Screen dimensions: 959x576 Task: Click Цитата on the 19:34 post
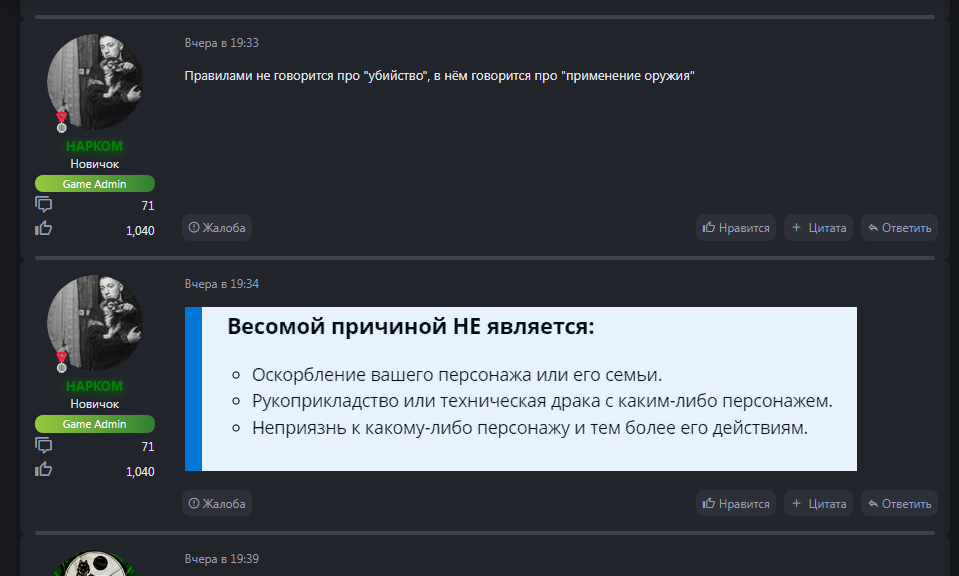pos(819,504)
